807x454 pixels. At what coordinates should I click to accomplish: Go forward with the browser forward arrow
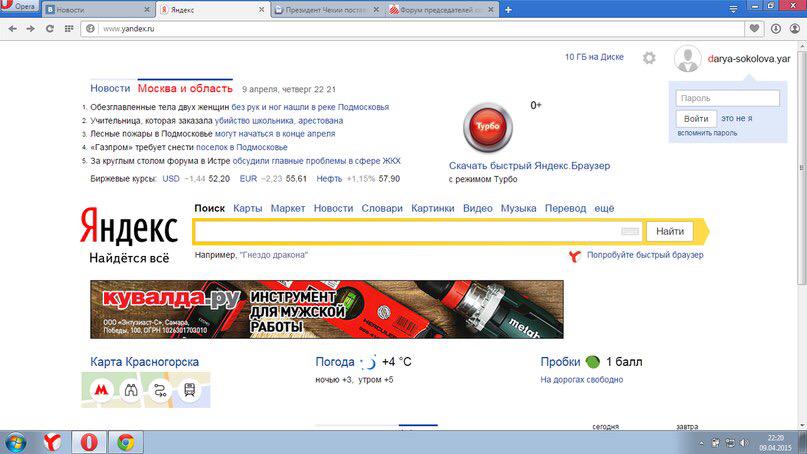(30, 29)
